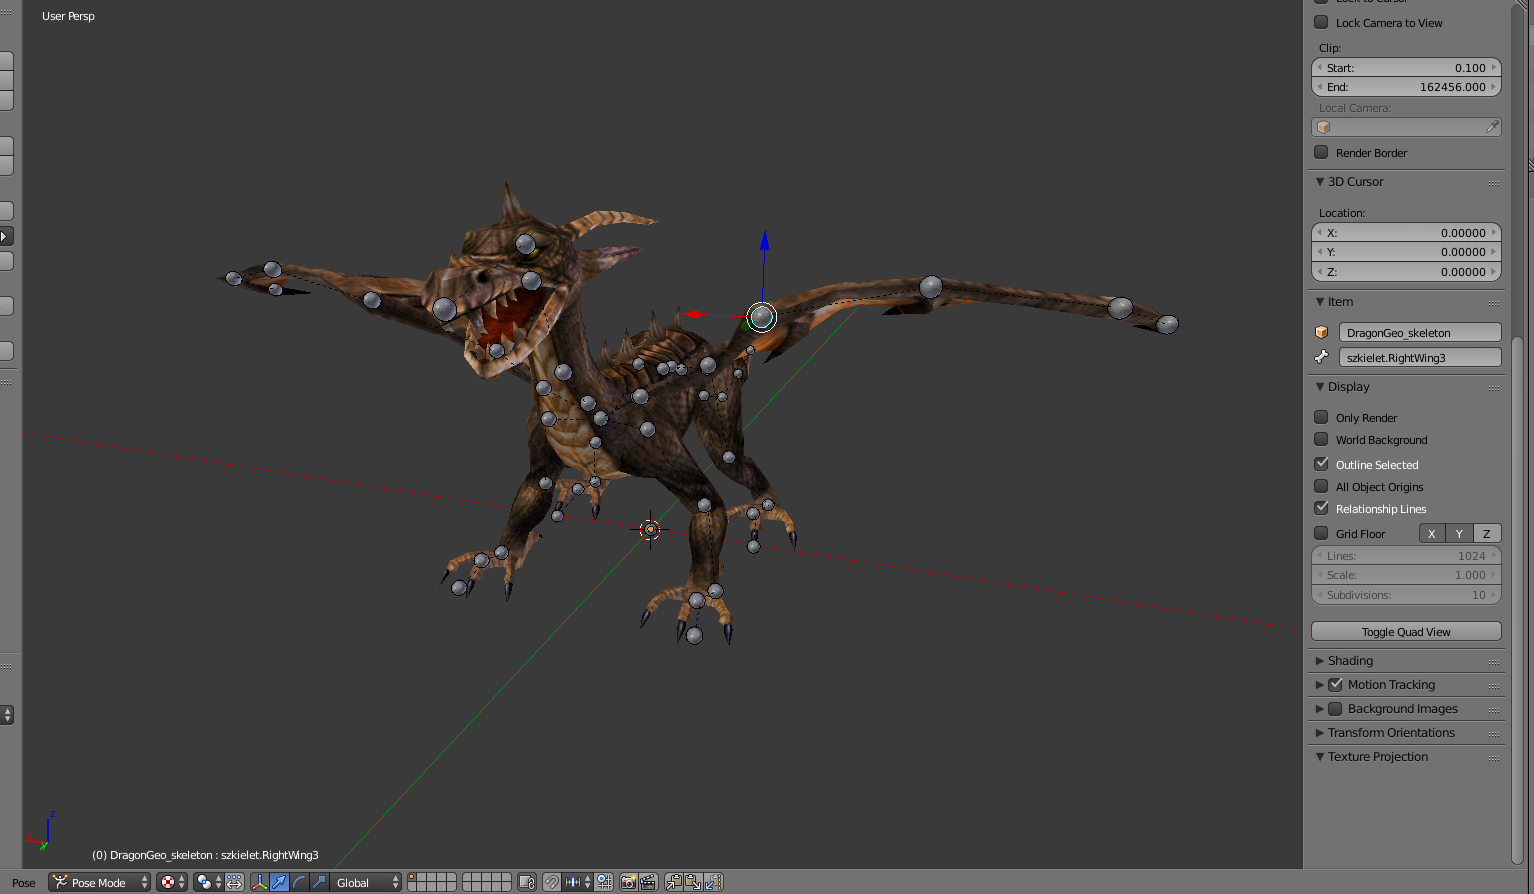Adjust the 3D Cursor X location field
Screen dimensions: 1534x894
1406,232
